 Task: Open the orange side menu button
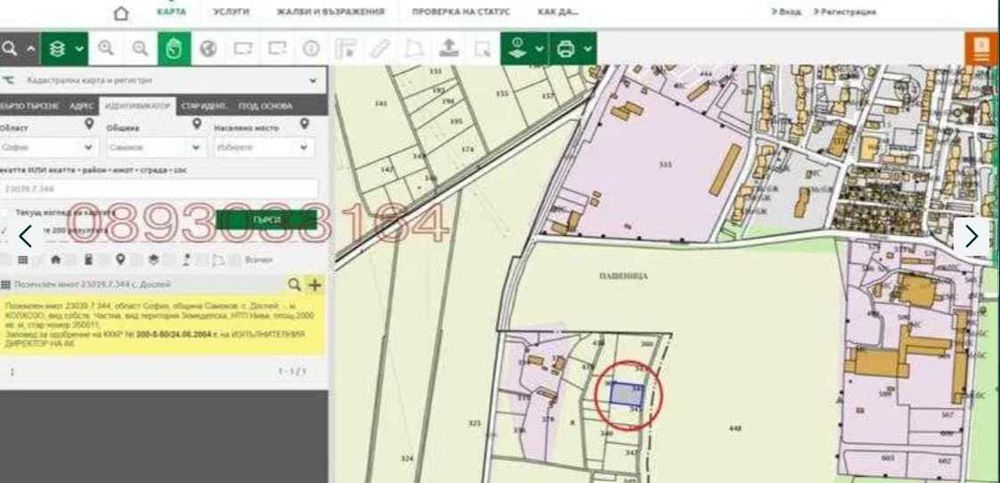click(982, 49)
